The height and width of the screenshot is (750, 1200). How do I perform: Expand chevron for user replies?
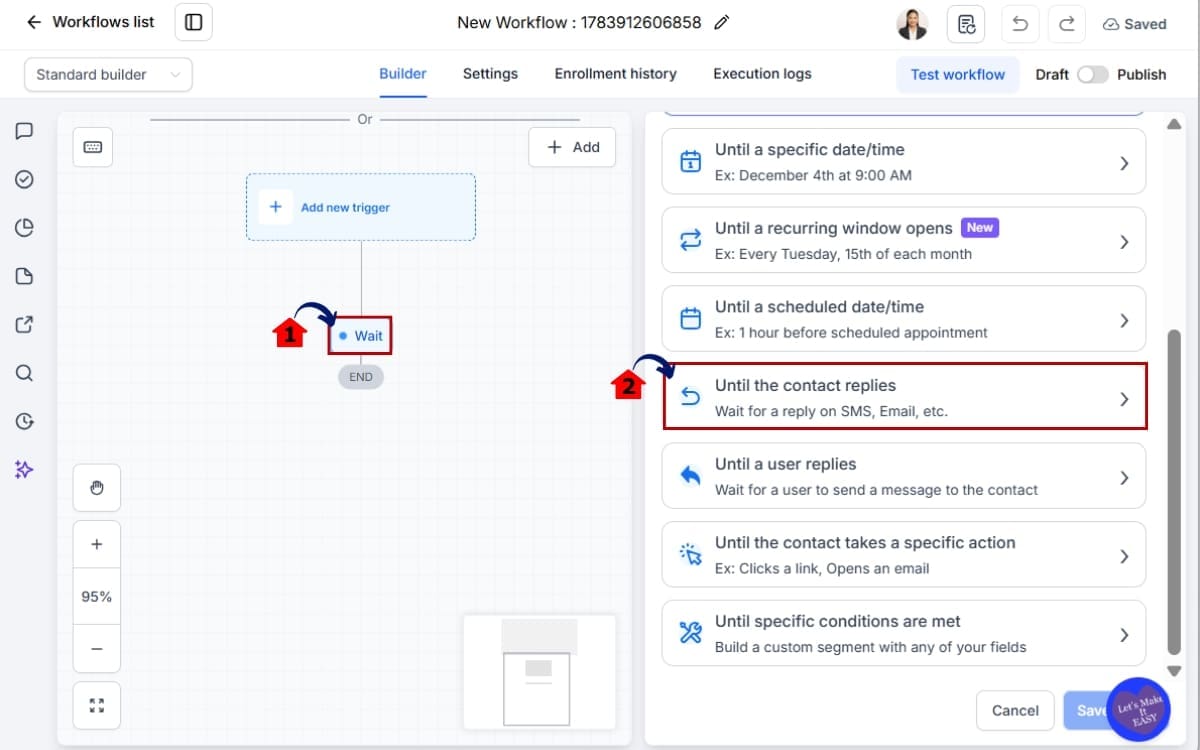[x=1124, y=477]
